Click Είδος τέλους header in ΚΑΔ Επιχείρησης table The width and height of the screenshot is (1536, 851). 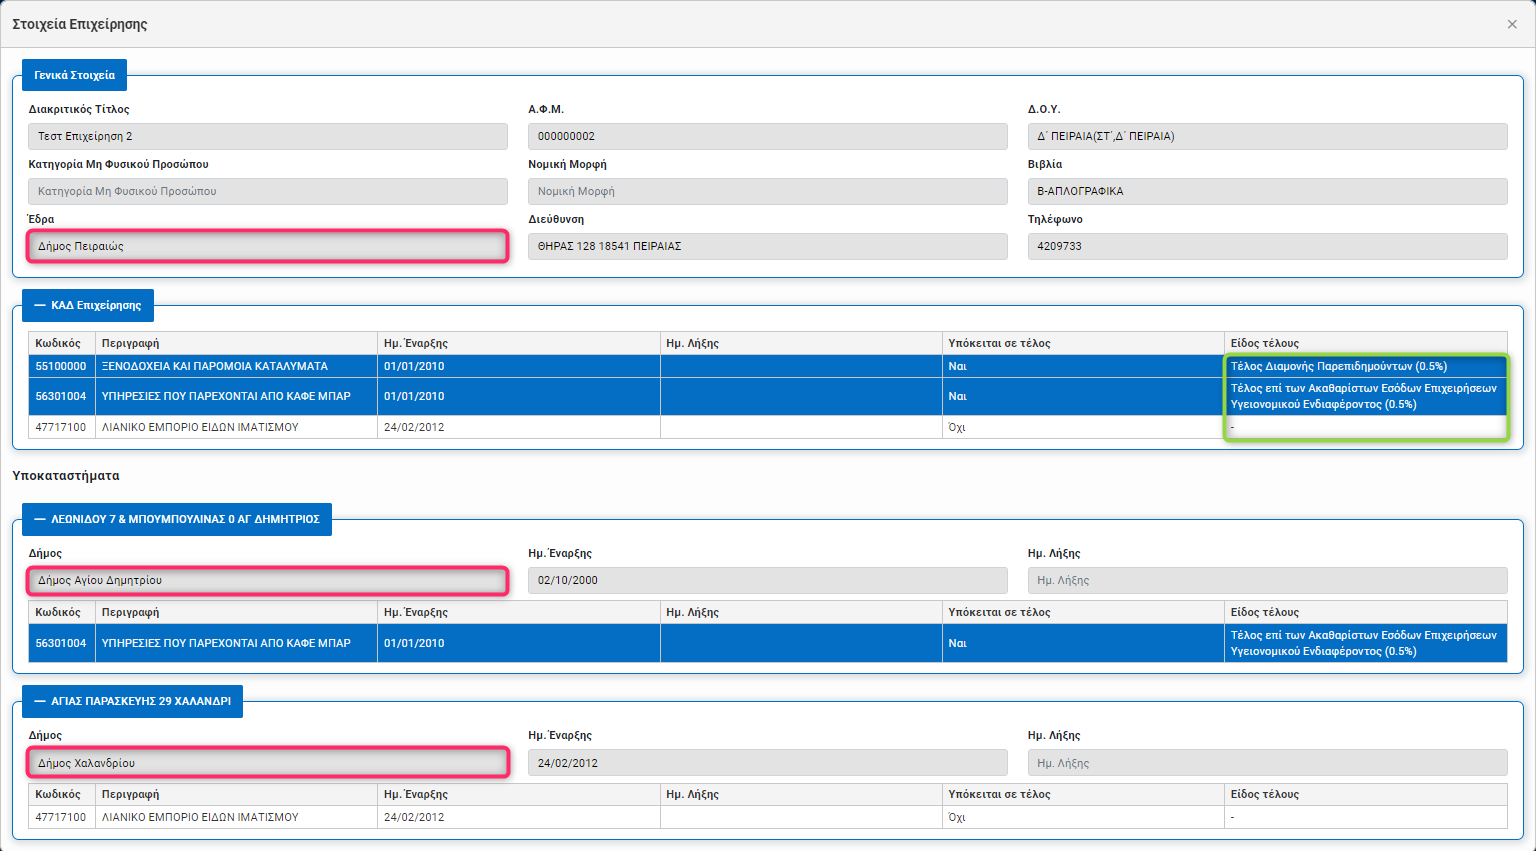click(1366, 343)
